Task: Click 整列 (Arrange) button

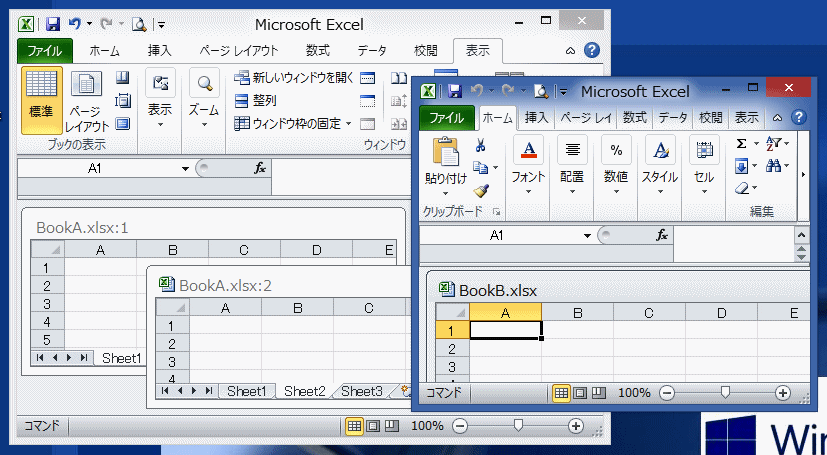Action: click(x=256, y=101)
